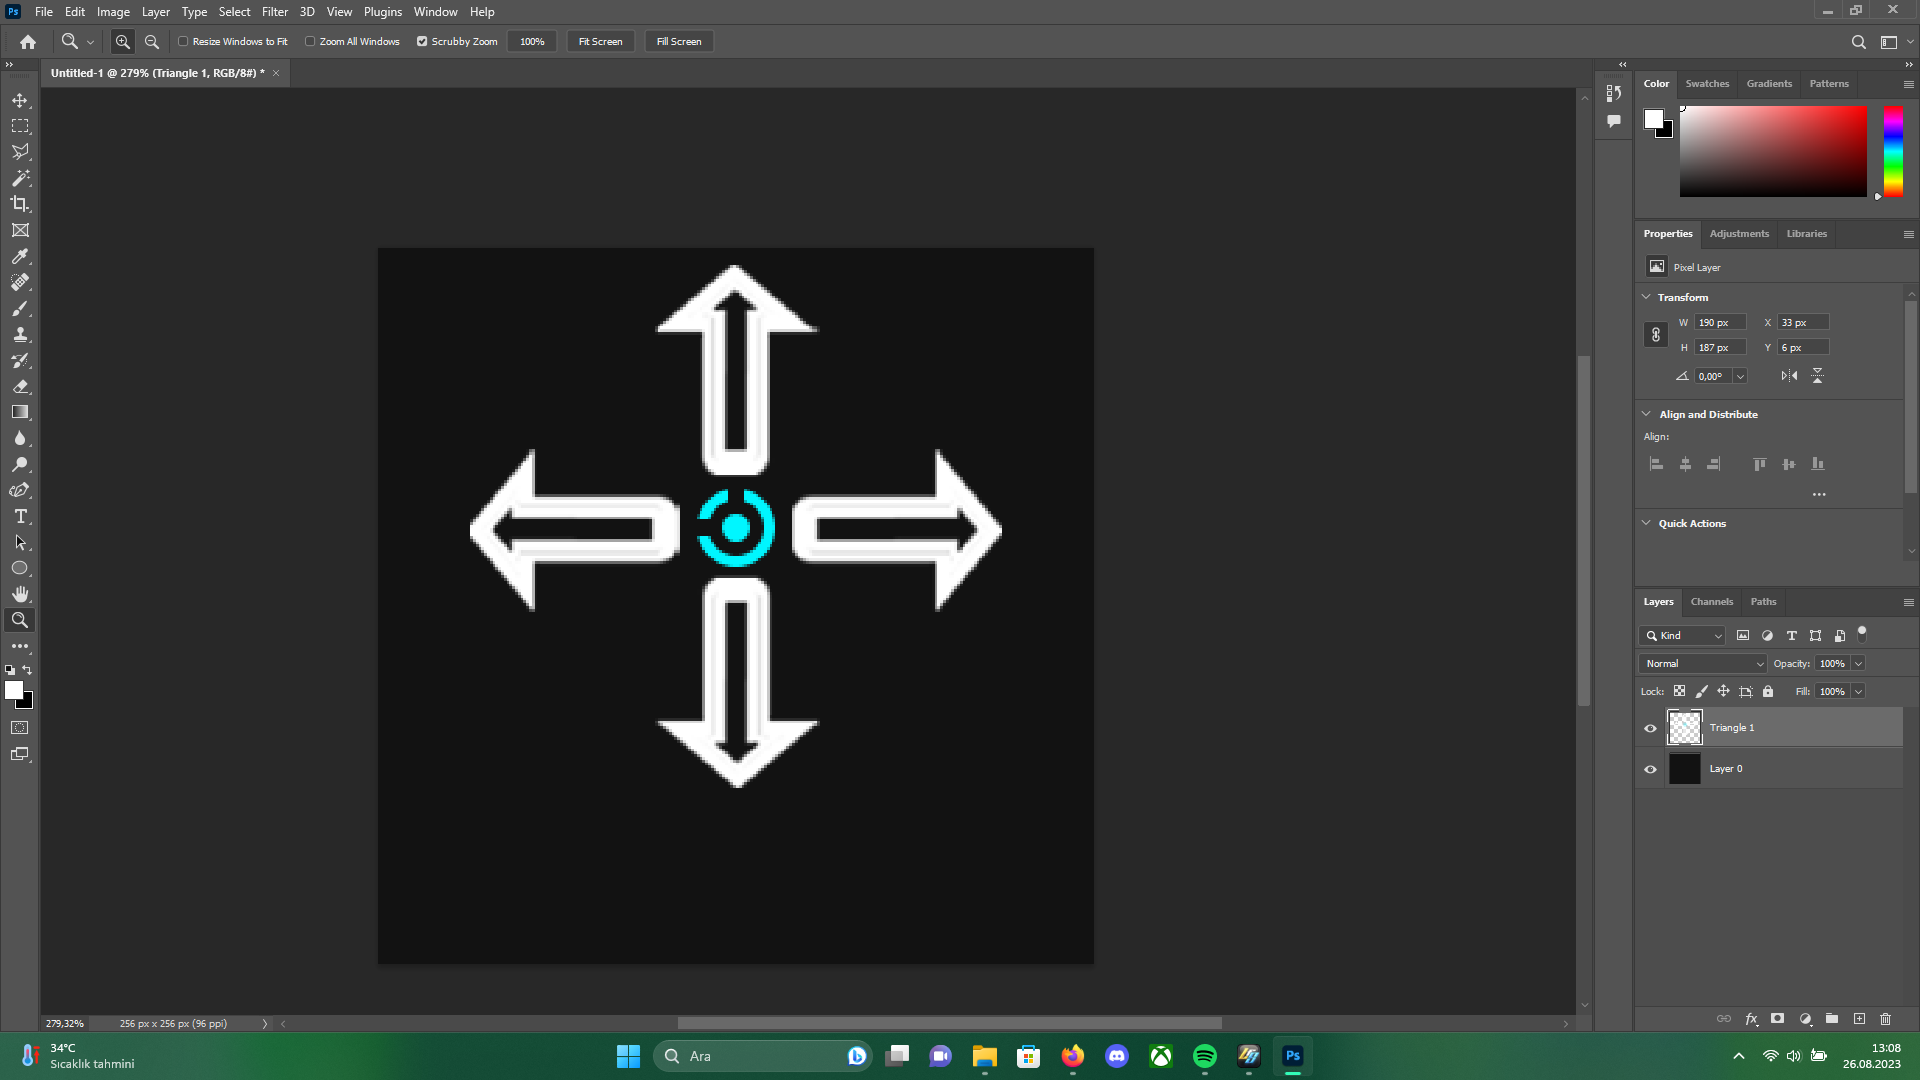Collapse the Transform section

(x=1647, y=297)
